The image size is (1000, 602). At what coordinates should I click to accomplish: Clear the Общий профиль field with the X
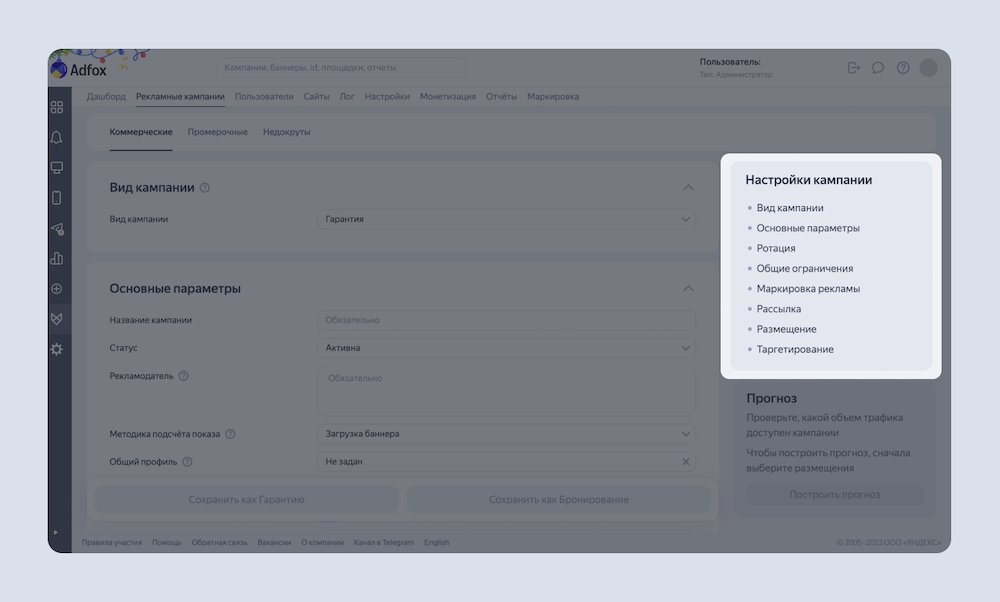[x=686, y=462]
